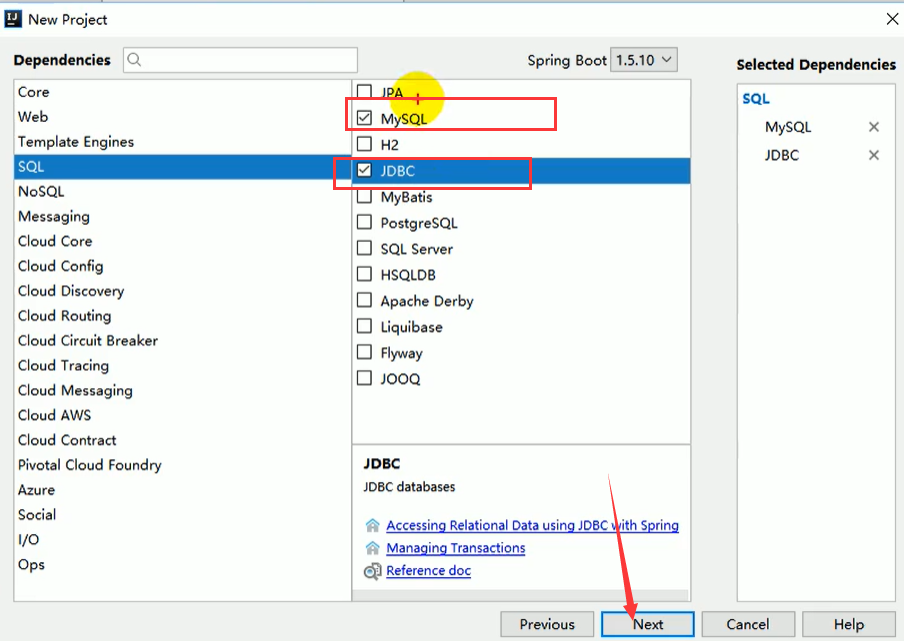904x641 pixels.
Task: Check the Apache Derby checkbox
Action: 364,300
